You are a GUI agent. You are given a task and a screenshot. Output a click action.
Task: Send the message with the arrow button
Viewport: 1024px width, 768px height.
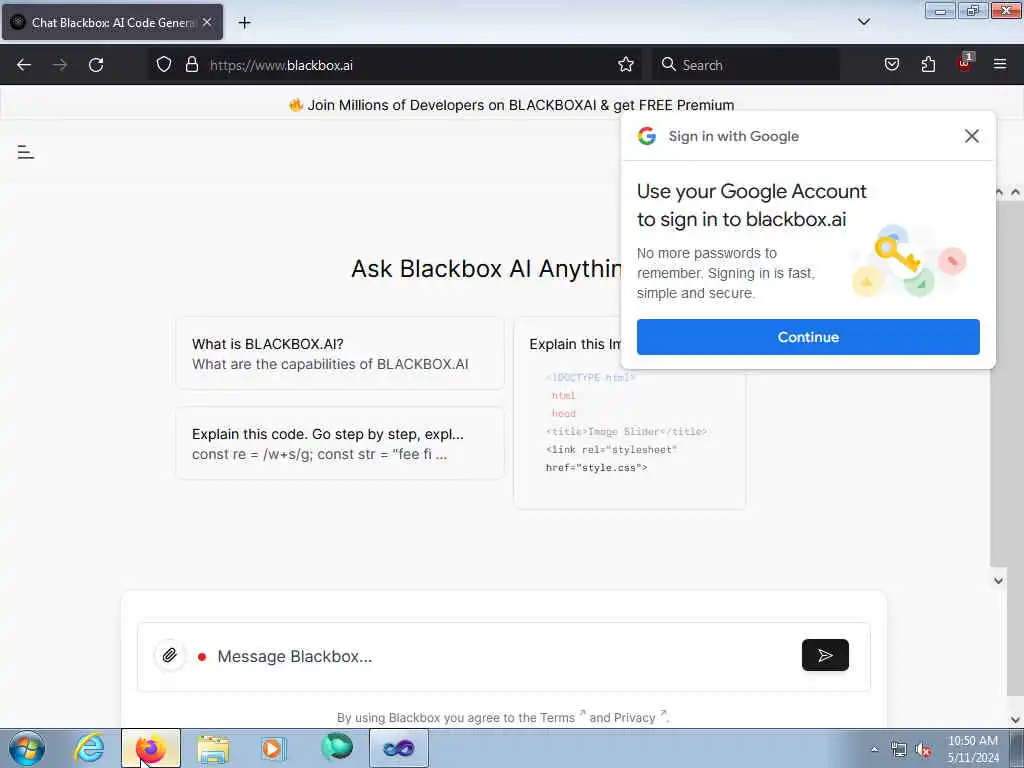pyautogui.click(x=825, y=655)
